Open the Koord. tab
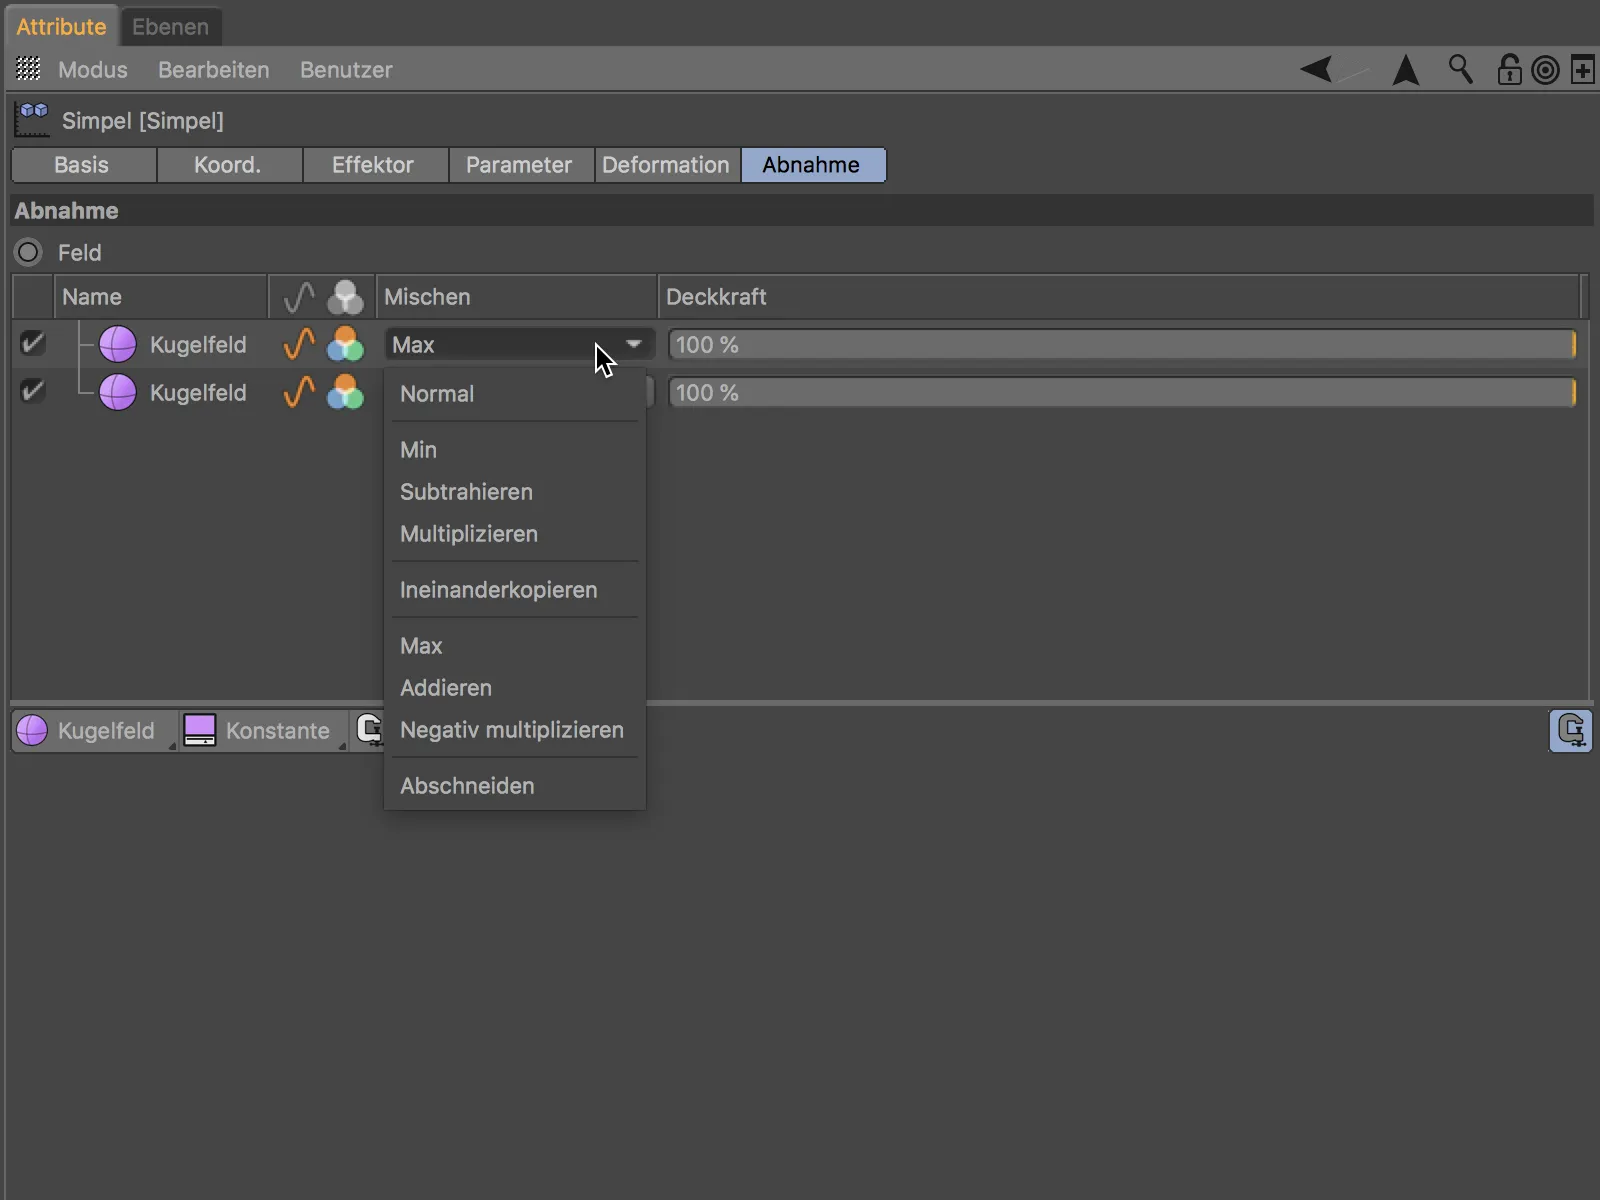The height and width of the screenshot is (1200, 1600). pyautogui.click(x=229, y=165)
